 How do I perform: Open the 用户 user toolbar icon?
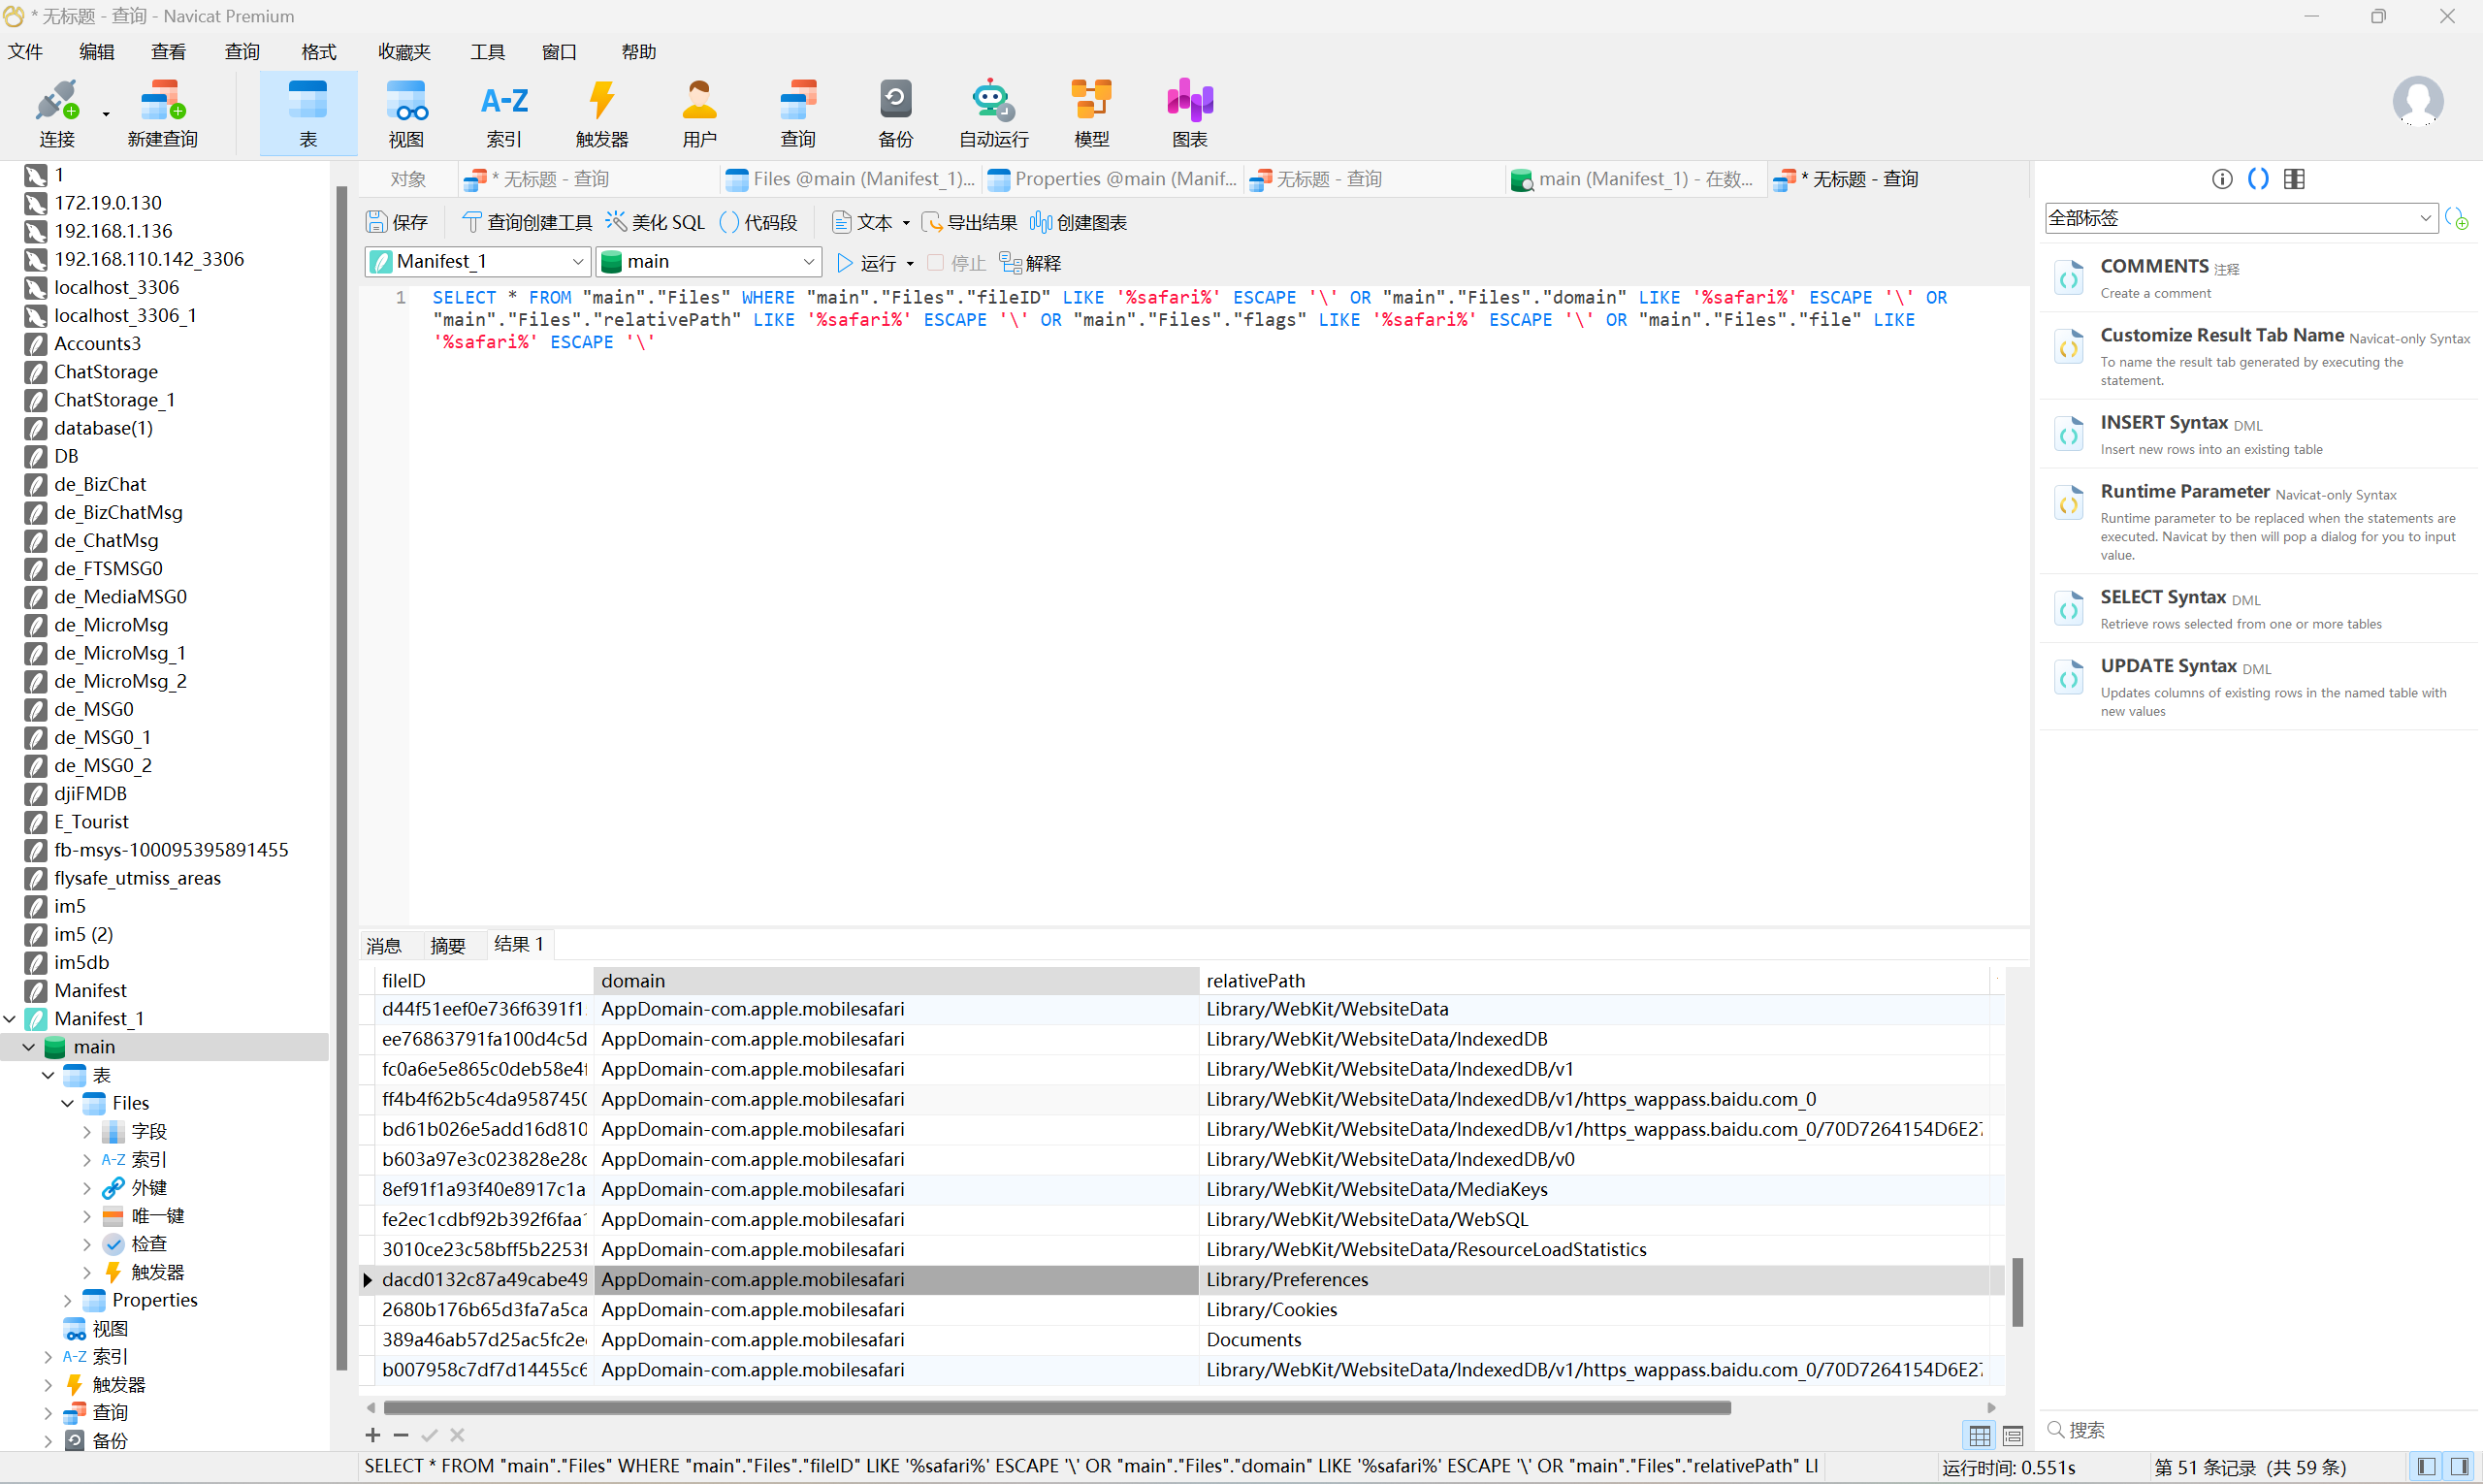(700, 114)
